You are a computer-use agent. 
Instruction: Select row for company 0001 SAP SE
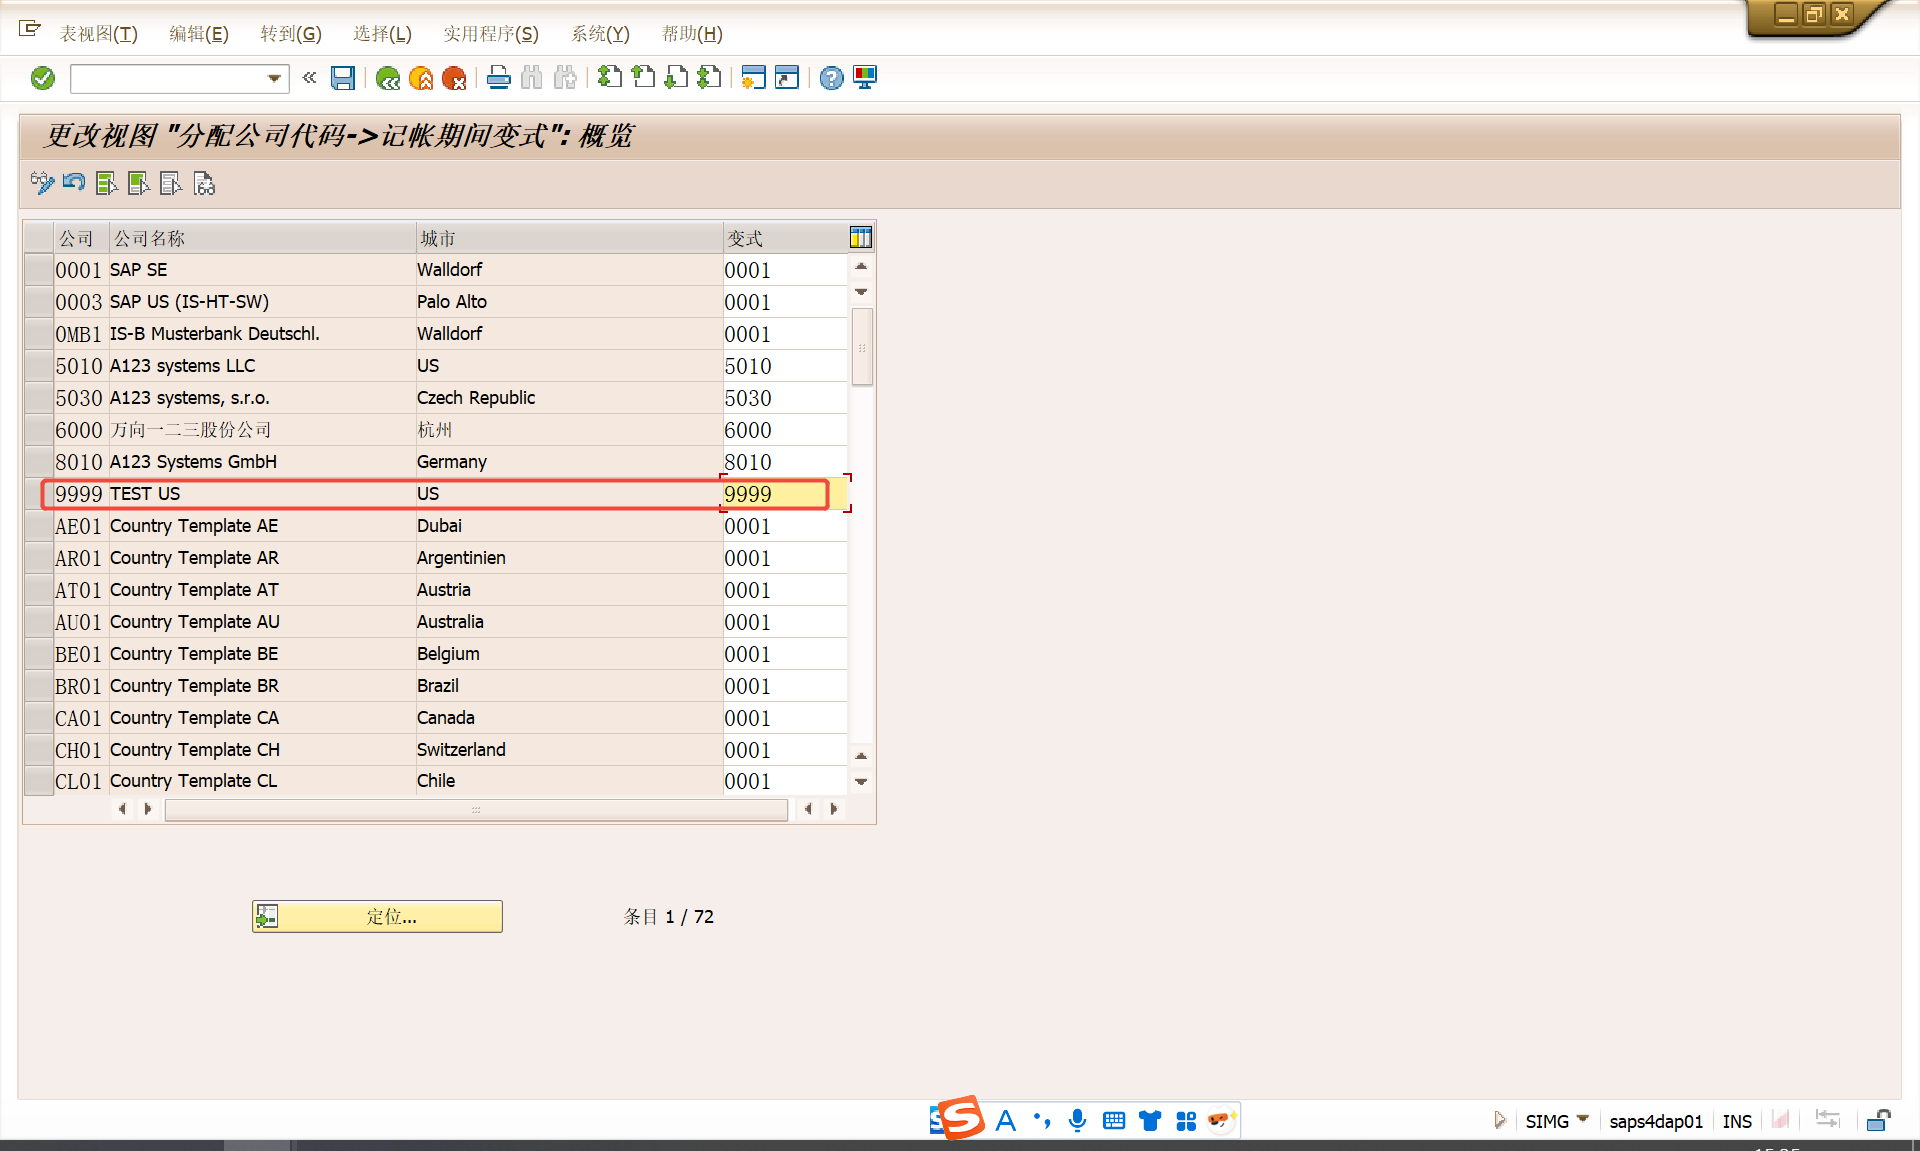coord(39,270)
